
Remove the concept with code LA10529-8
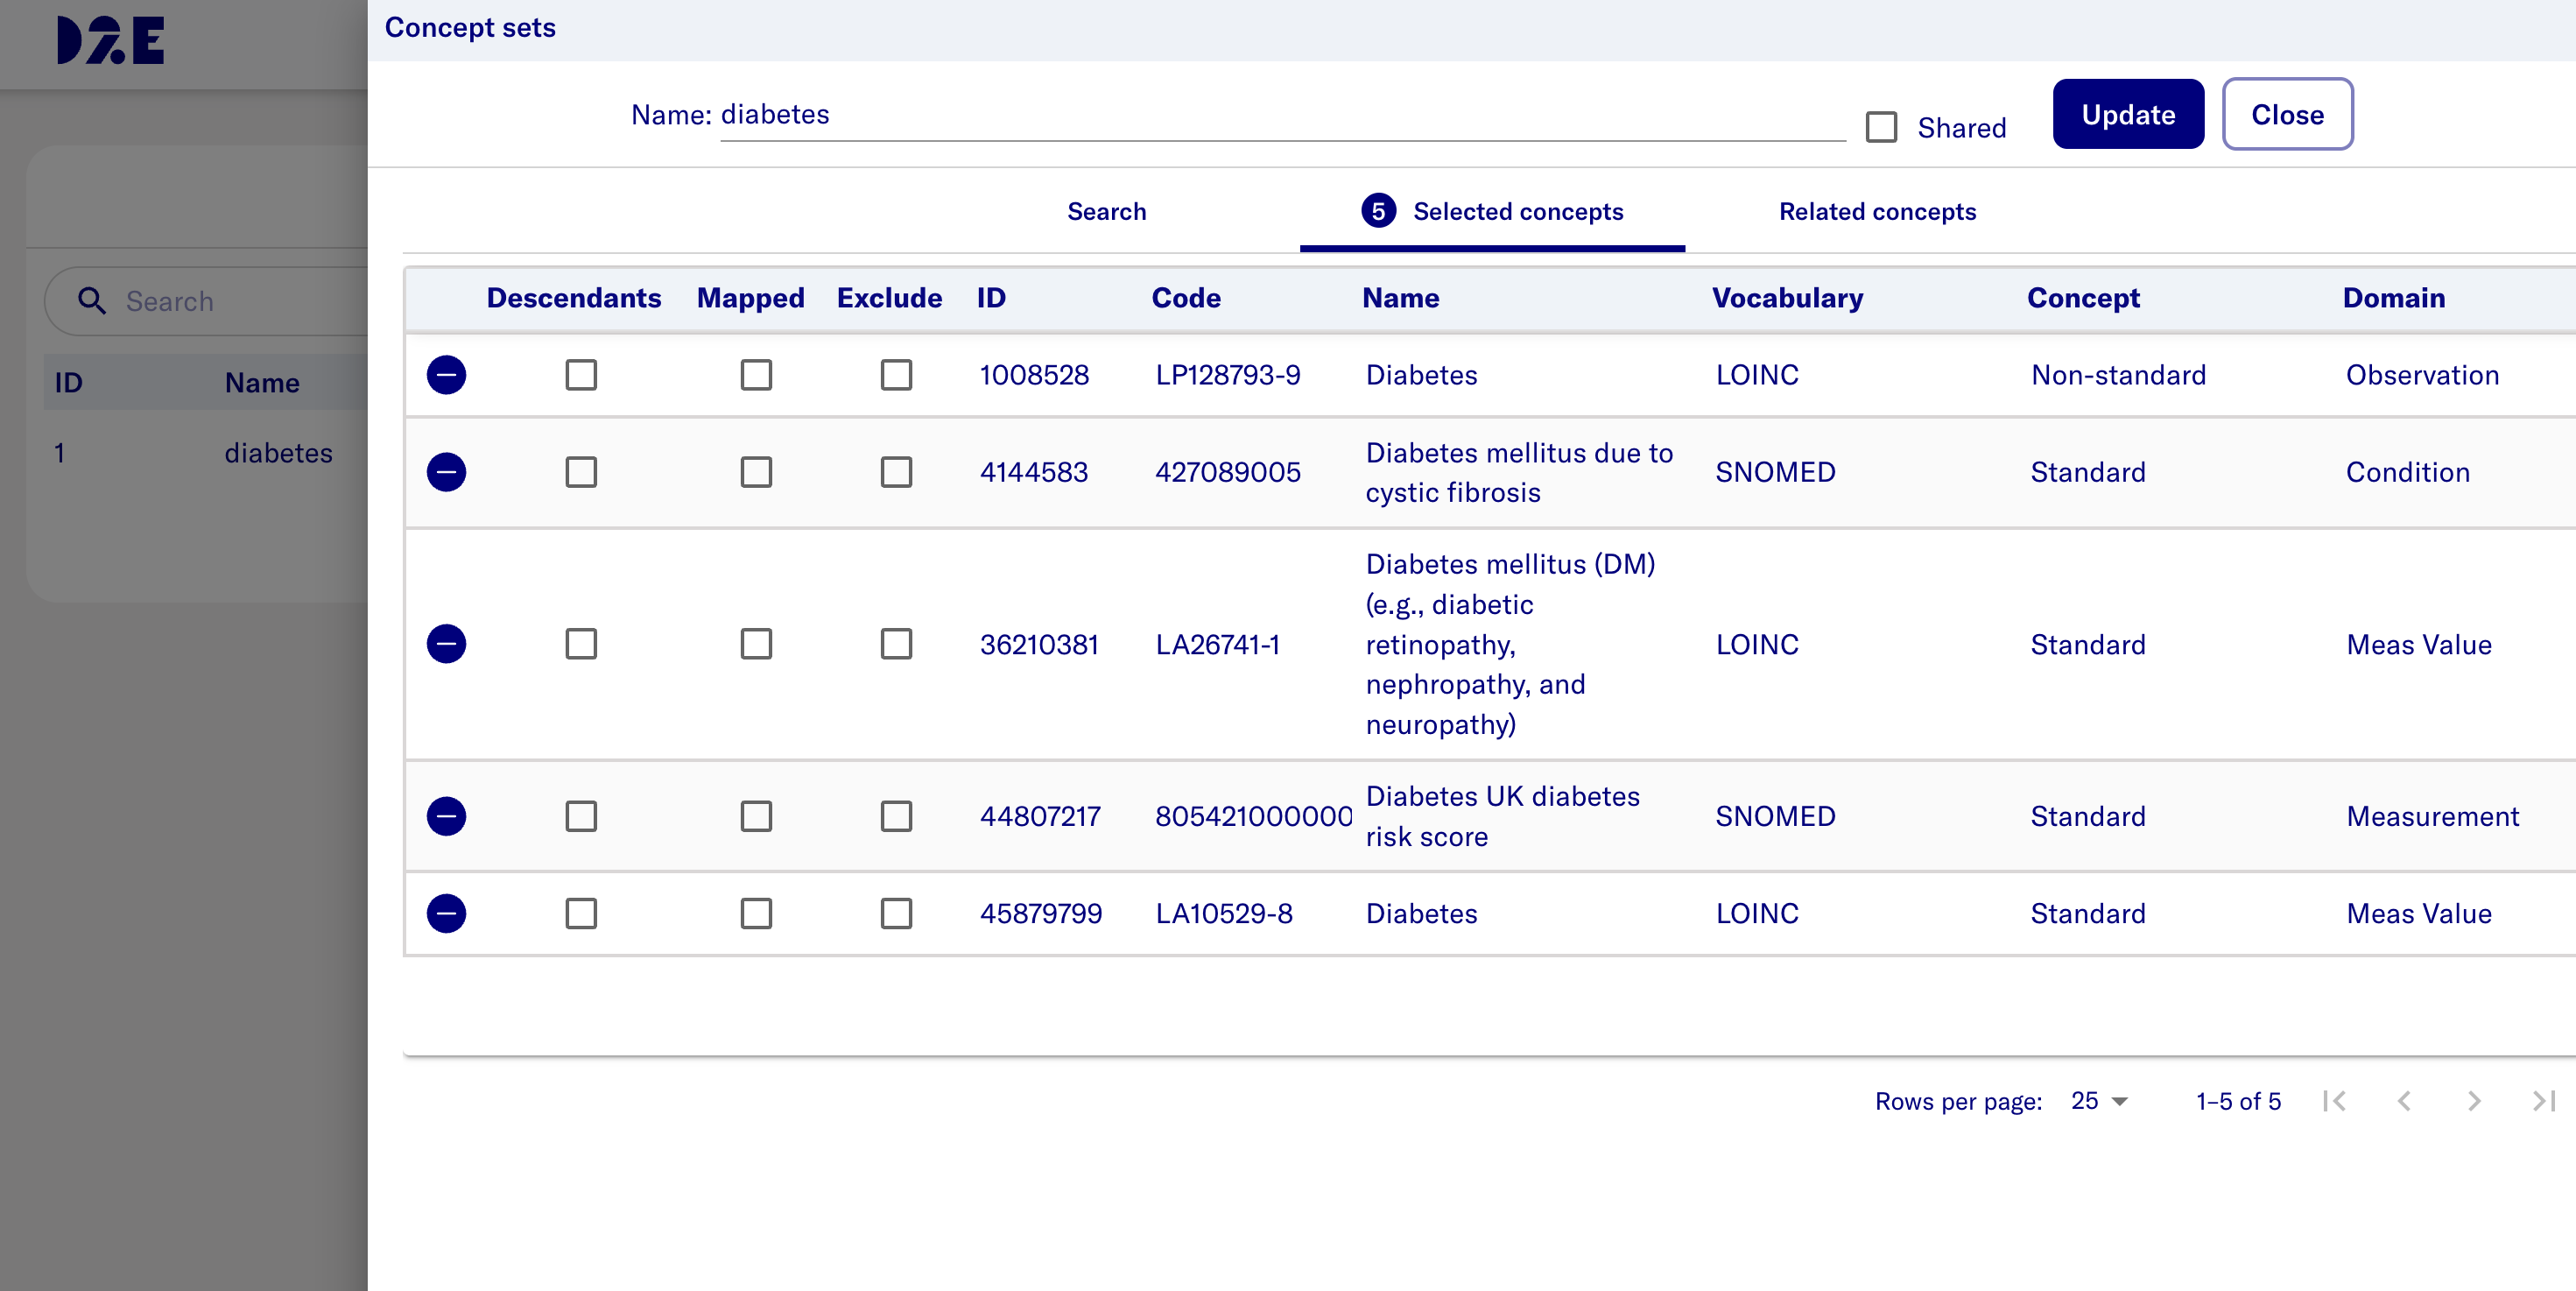pyautogui.click(x=446, y=913)
